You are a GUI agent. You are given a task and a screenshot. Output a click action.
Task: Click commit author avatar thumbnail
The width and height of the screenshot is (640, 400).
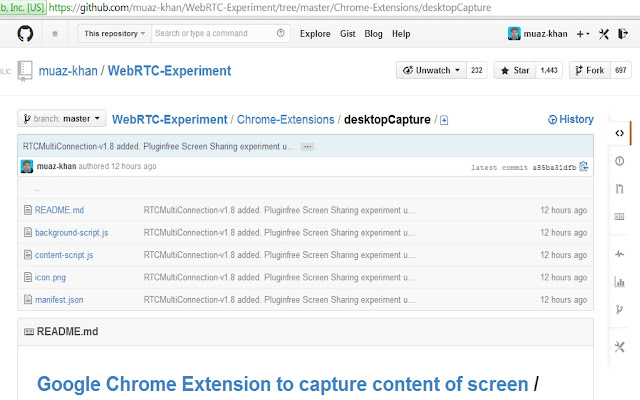point(27,167)
